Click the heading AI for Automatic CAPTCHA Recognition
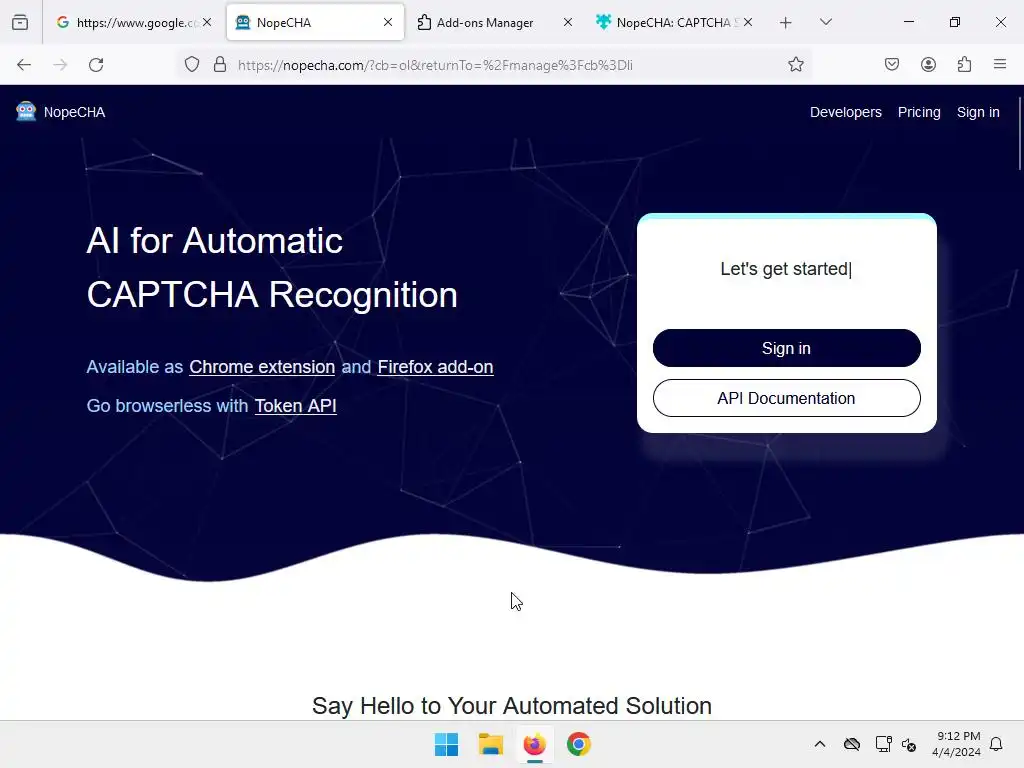 point(272,267)
